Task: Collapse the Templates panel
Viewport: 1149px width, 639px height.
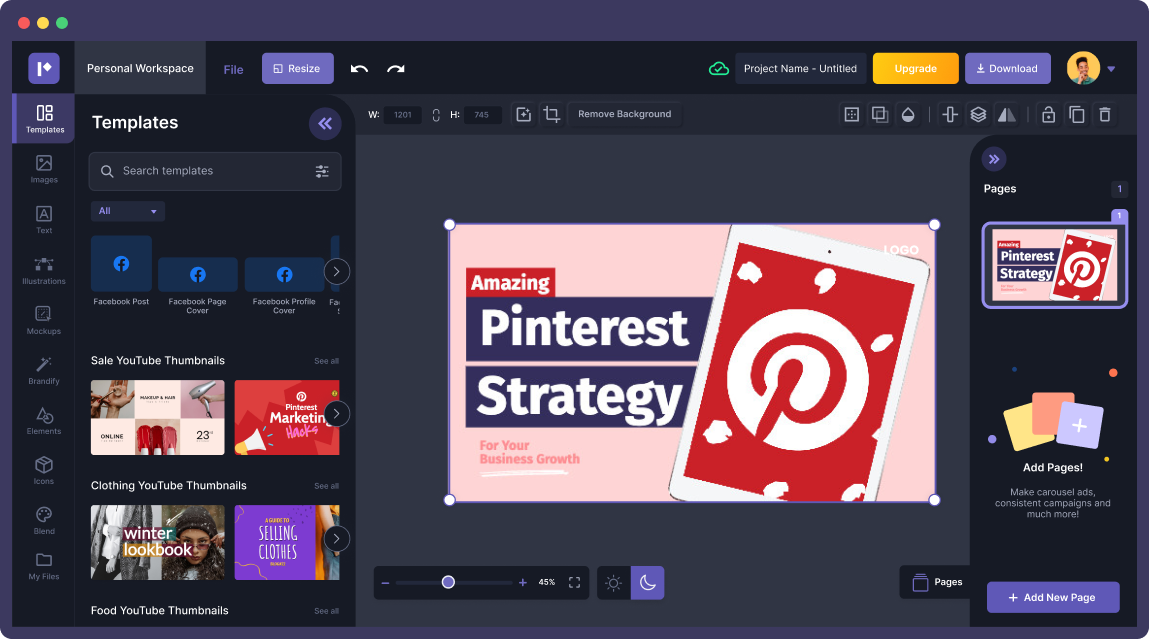Action: (325, 123)
